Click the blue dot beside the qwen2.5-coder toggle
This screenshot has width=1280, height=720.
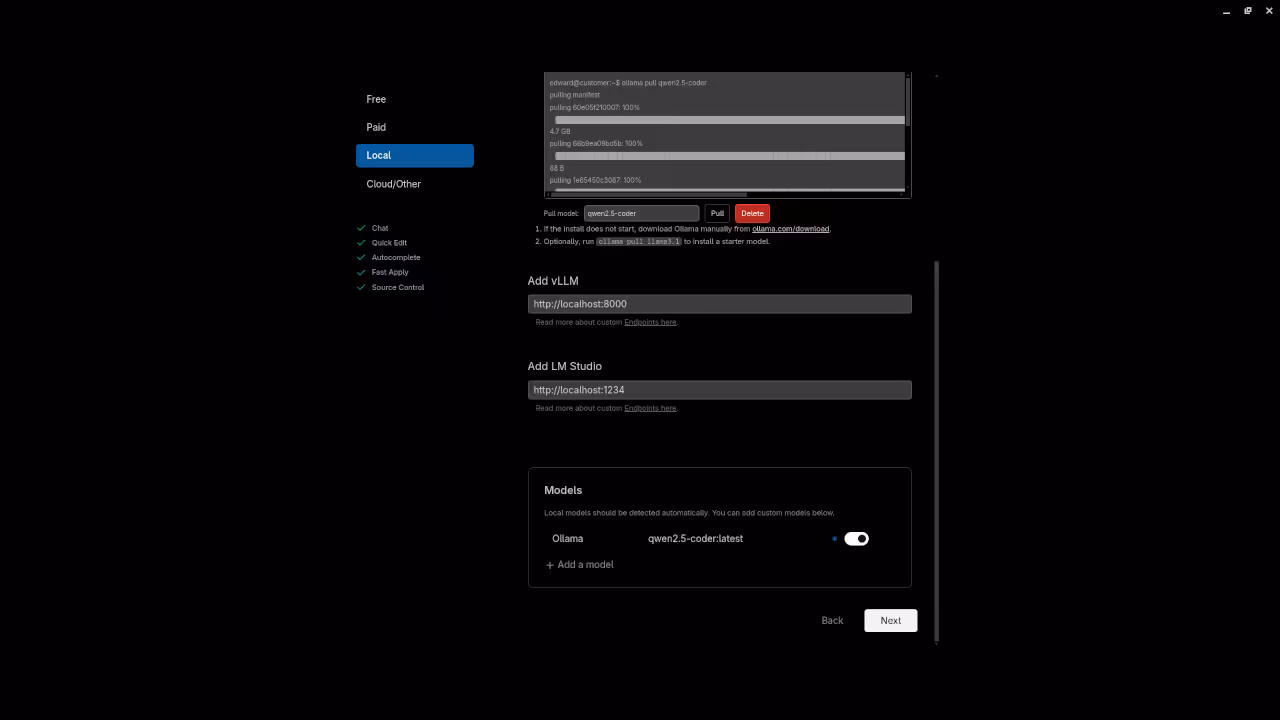coord(834,538)
